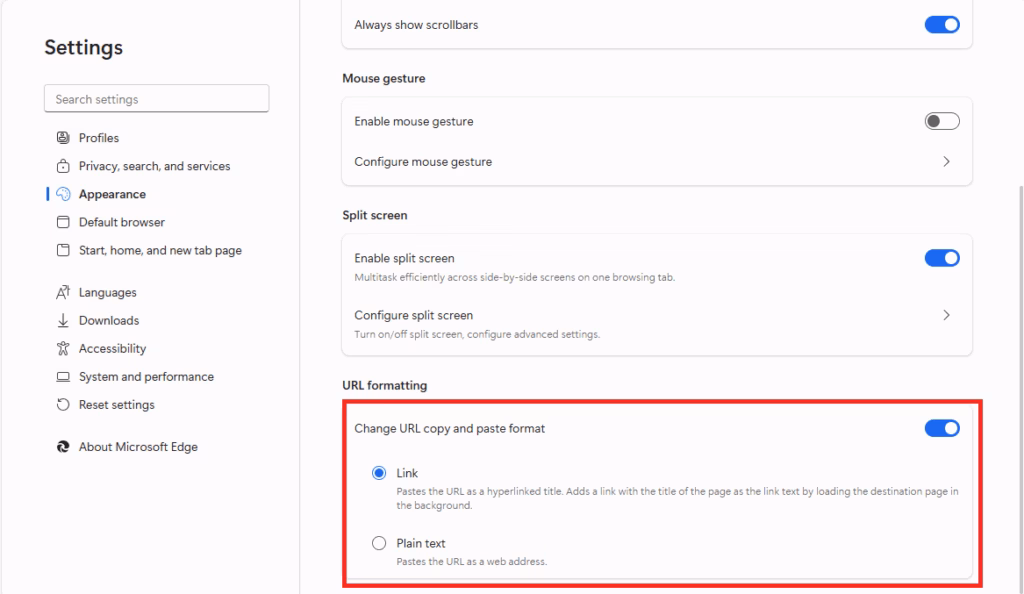Turn off Always show scrollbars toggle
This screenshot has width=1024, height=594.
click(x=942, y=25)
